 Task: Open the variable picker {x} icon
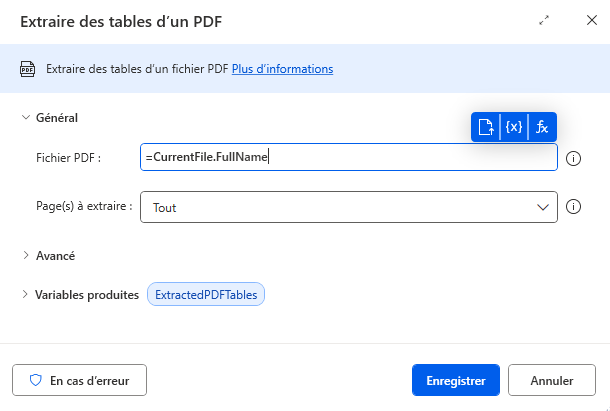[x=514, y=127]
